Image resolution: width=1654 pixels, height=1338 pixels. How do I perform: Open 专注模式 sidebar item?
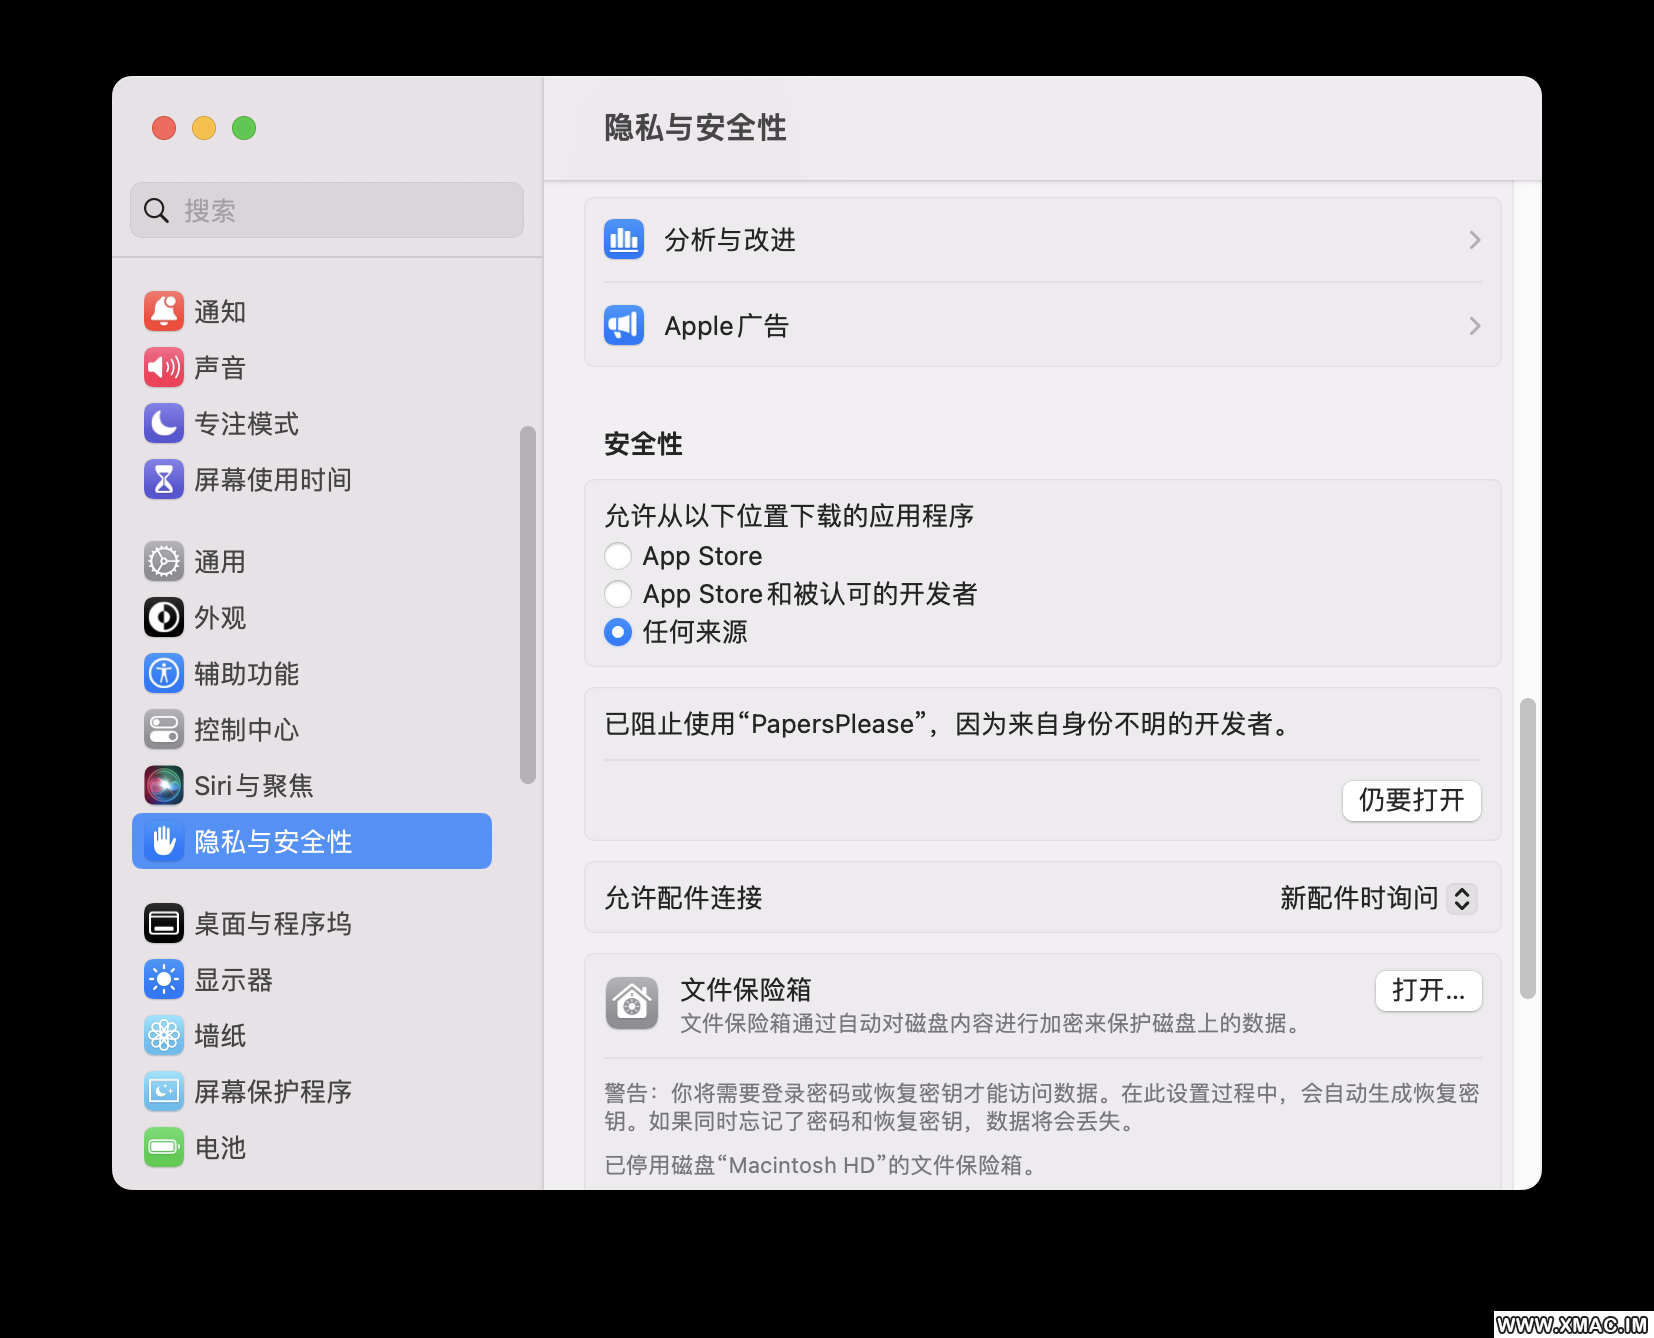click(312, 423)
